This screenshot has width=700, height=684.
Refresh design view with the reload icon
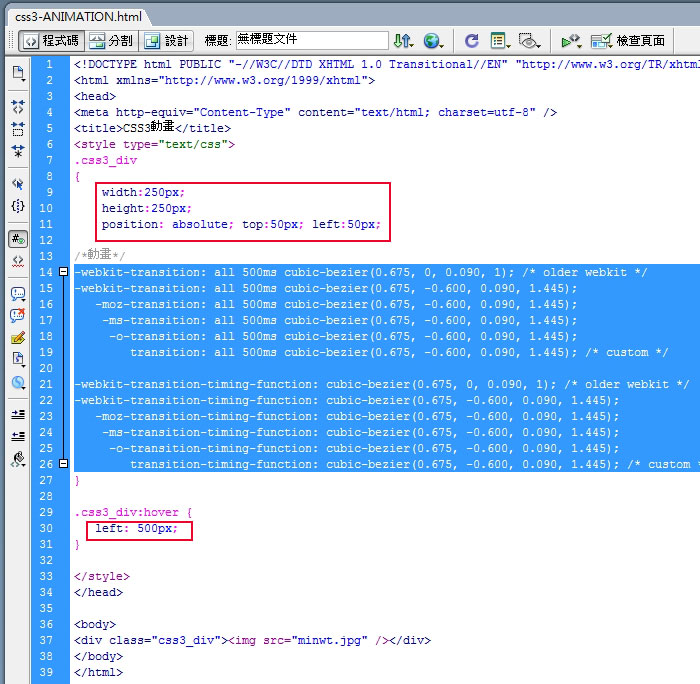[471, 41]
